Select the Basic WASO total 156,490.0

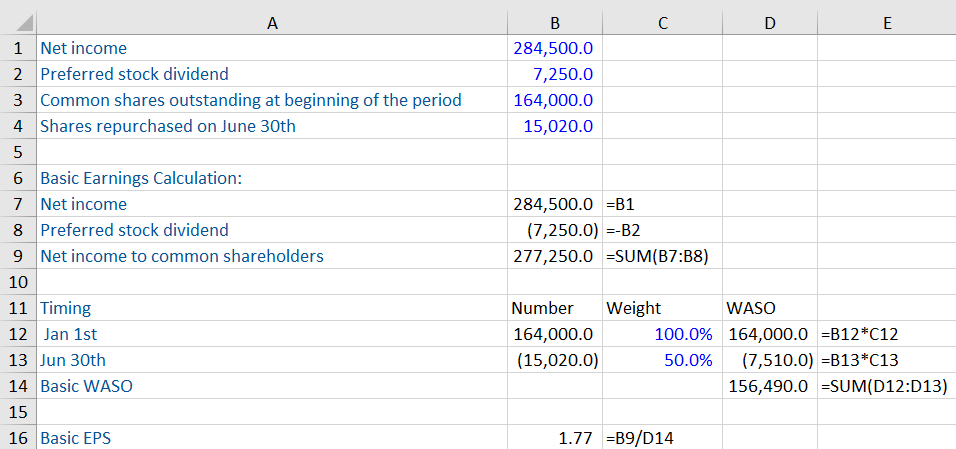768,386
